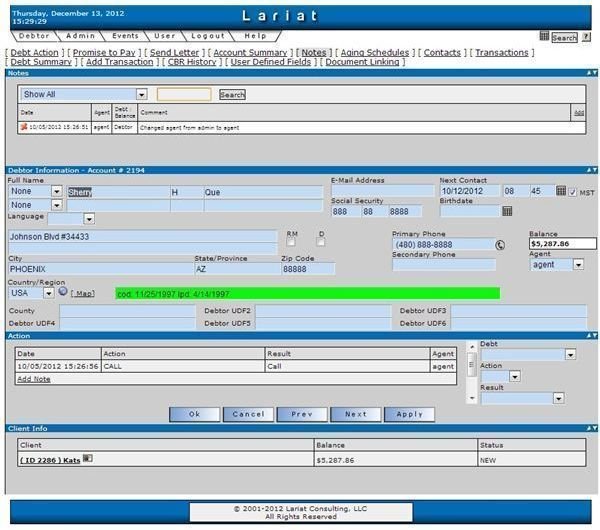Click the globe icon next to Map

point(63,292)
